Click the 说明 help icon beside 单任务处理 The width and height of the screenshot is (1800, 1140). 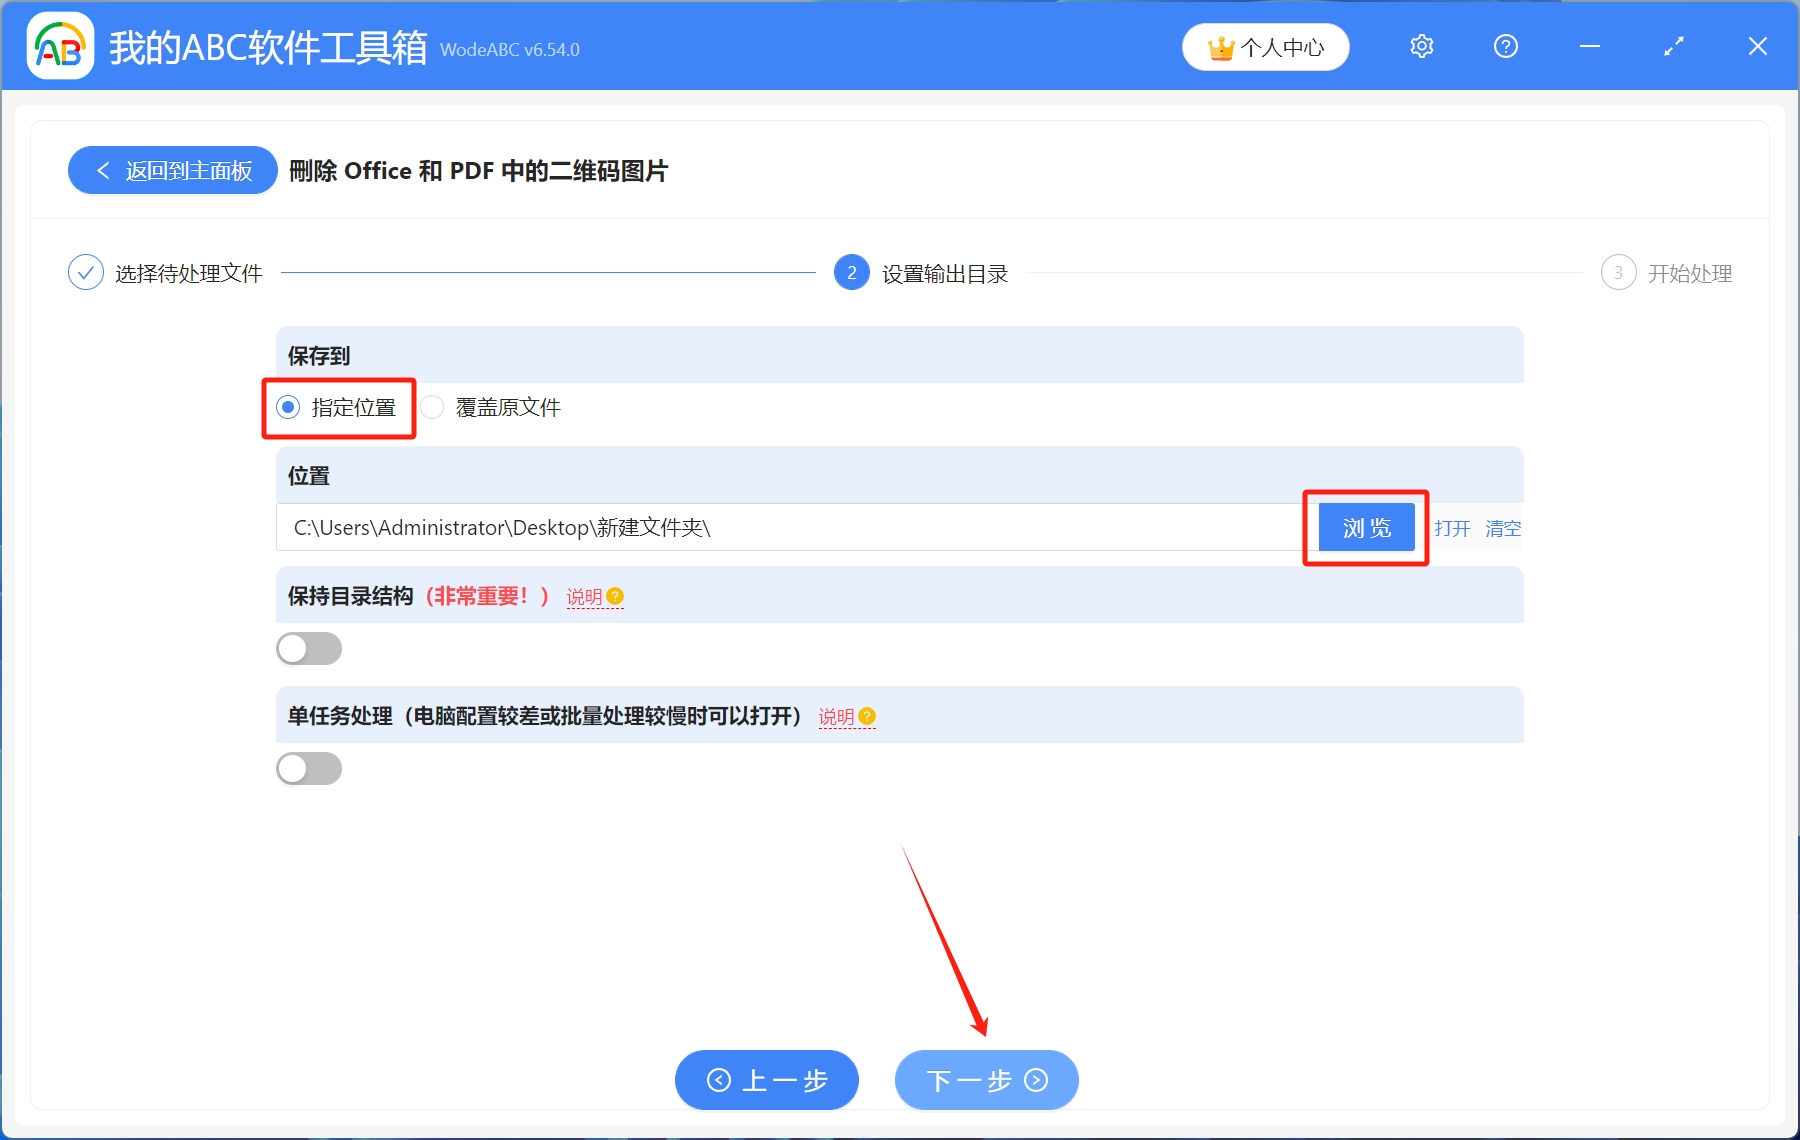(867, 717)
